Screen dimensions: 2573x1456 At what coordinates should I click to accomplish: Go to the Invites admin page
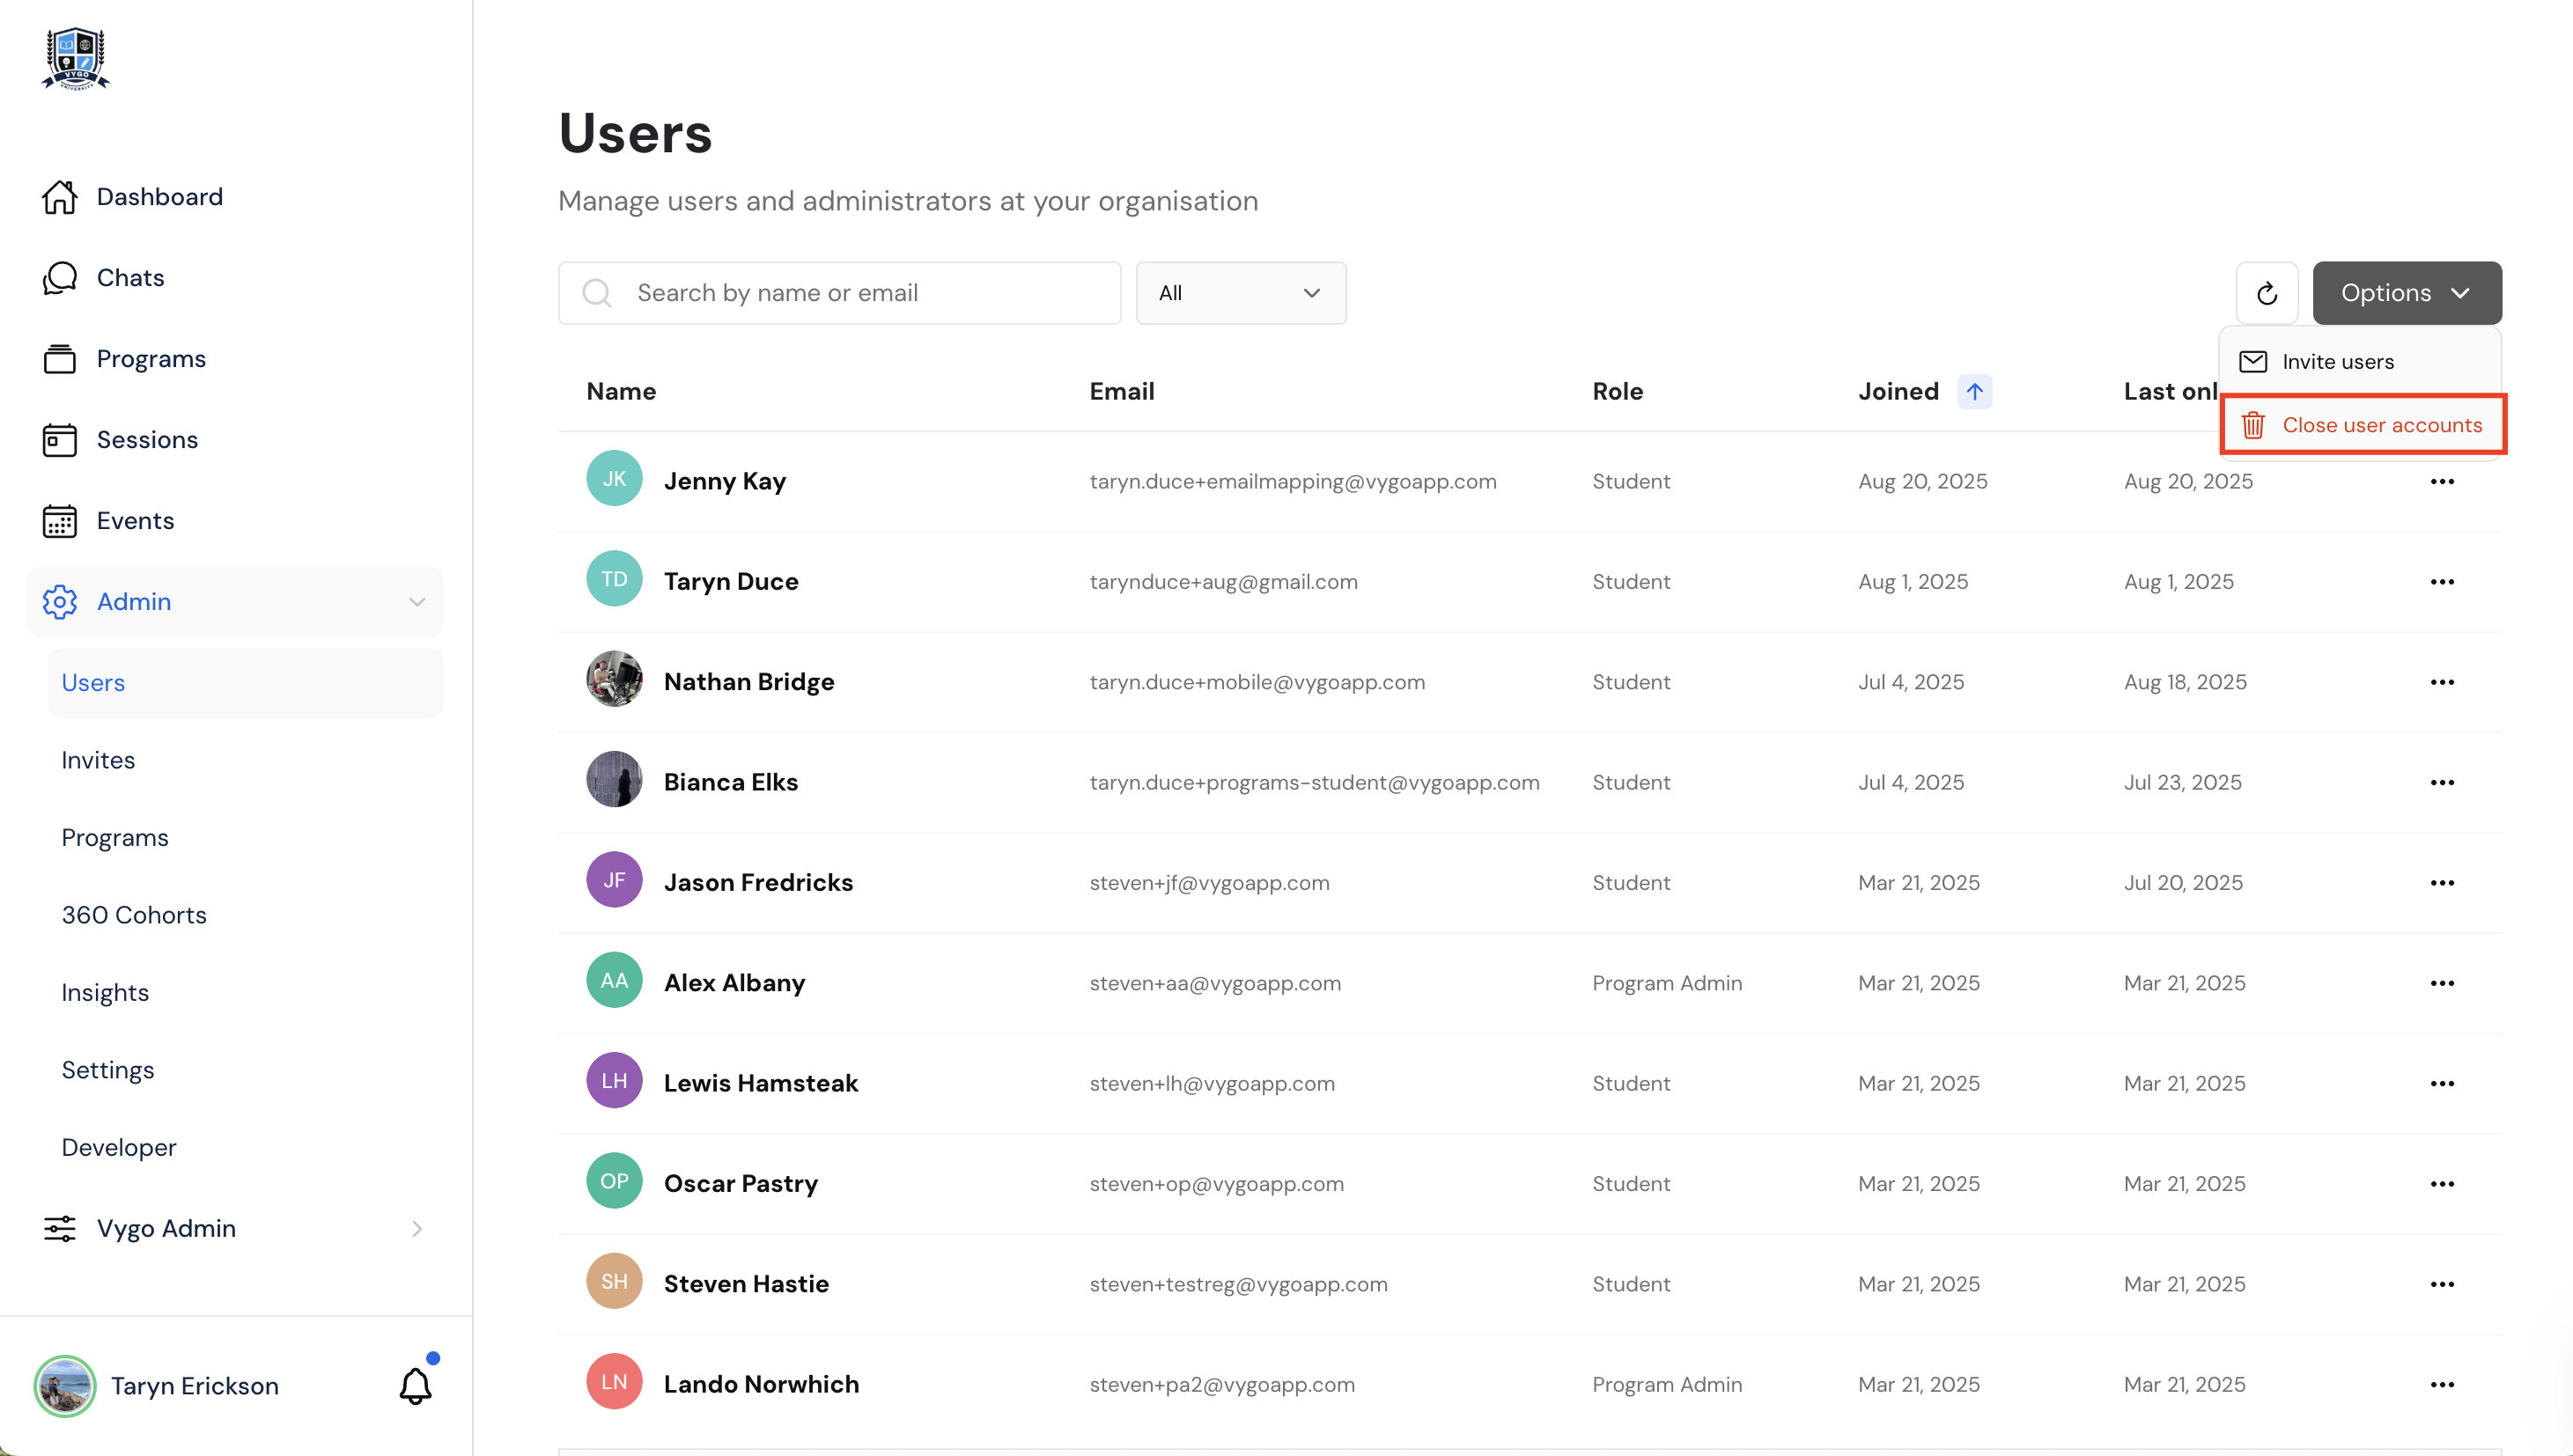(x=98, y=760)
